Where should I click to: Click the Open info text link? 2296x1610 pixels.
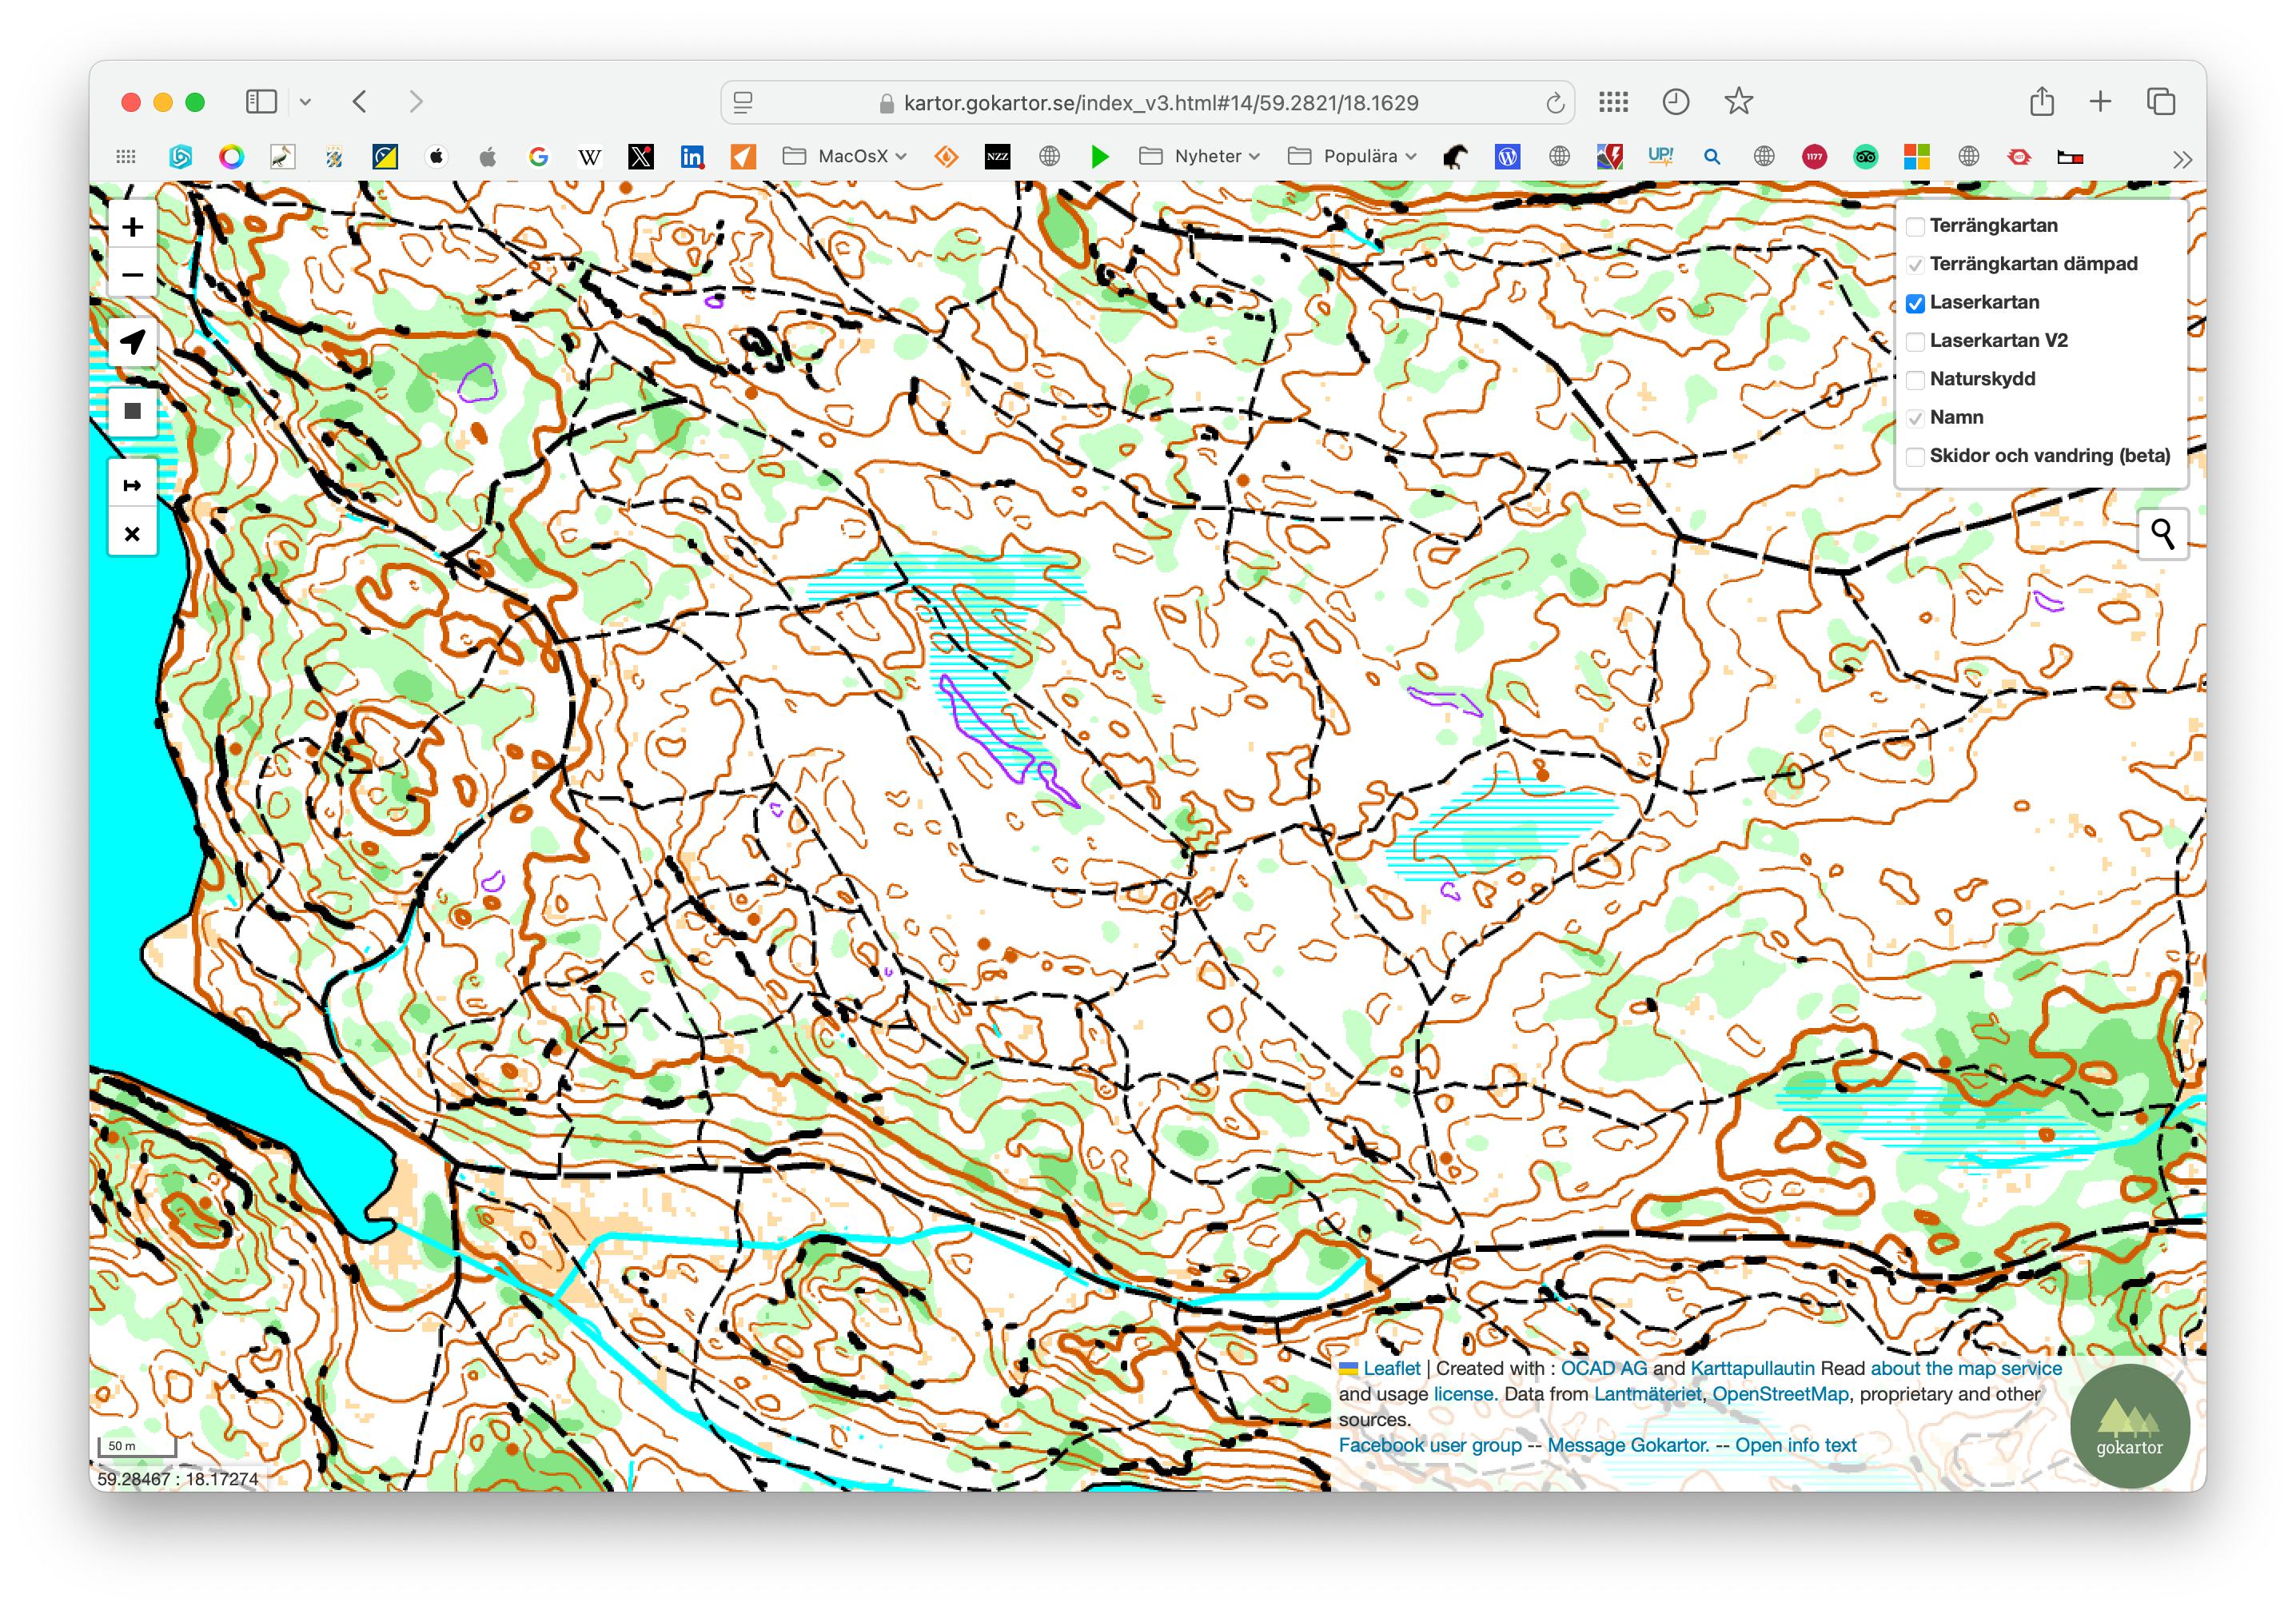pyautogui.click(x=1795, y=1445)
